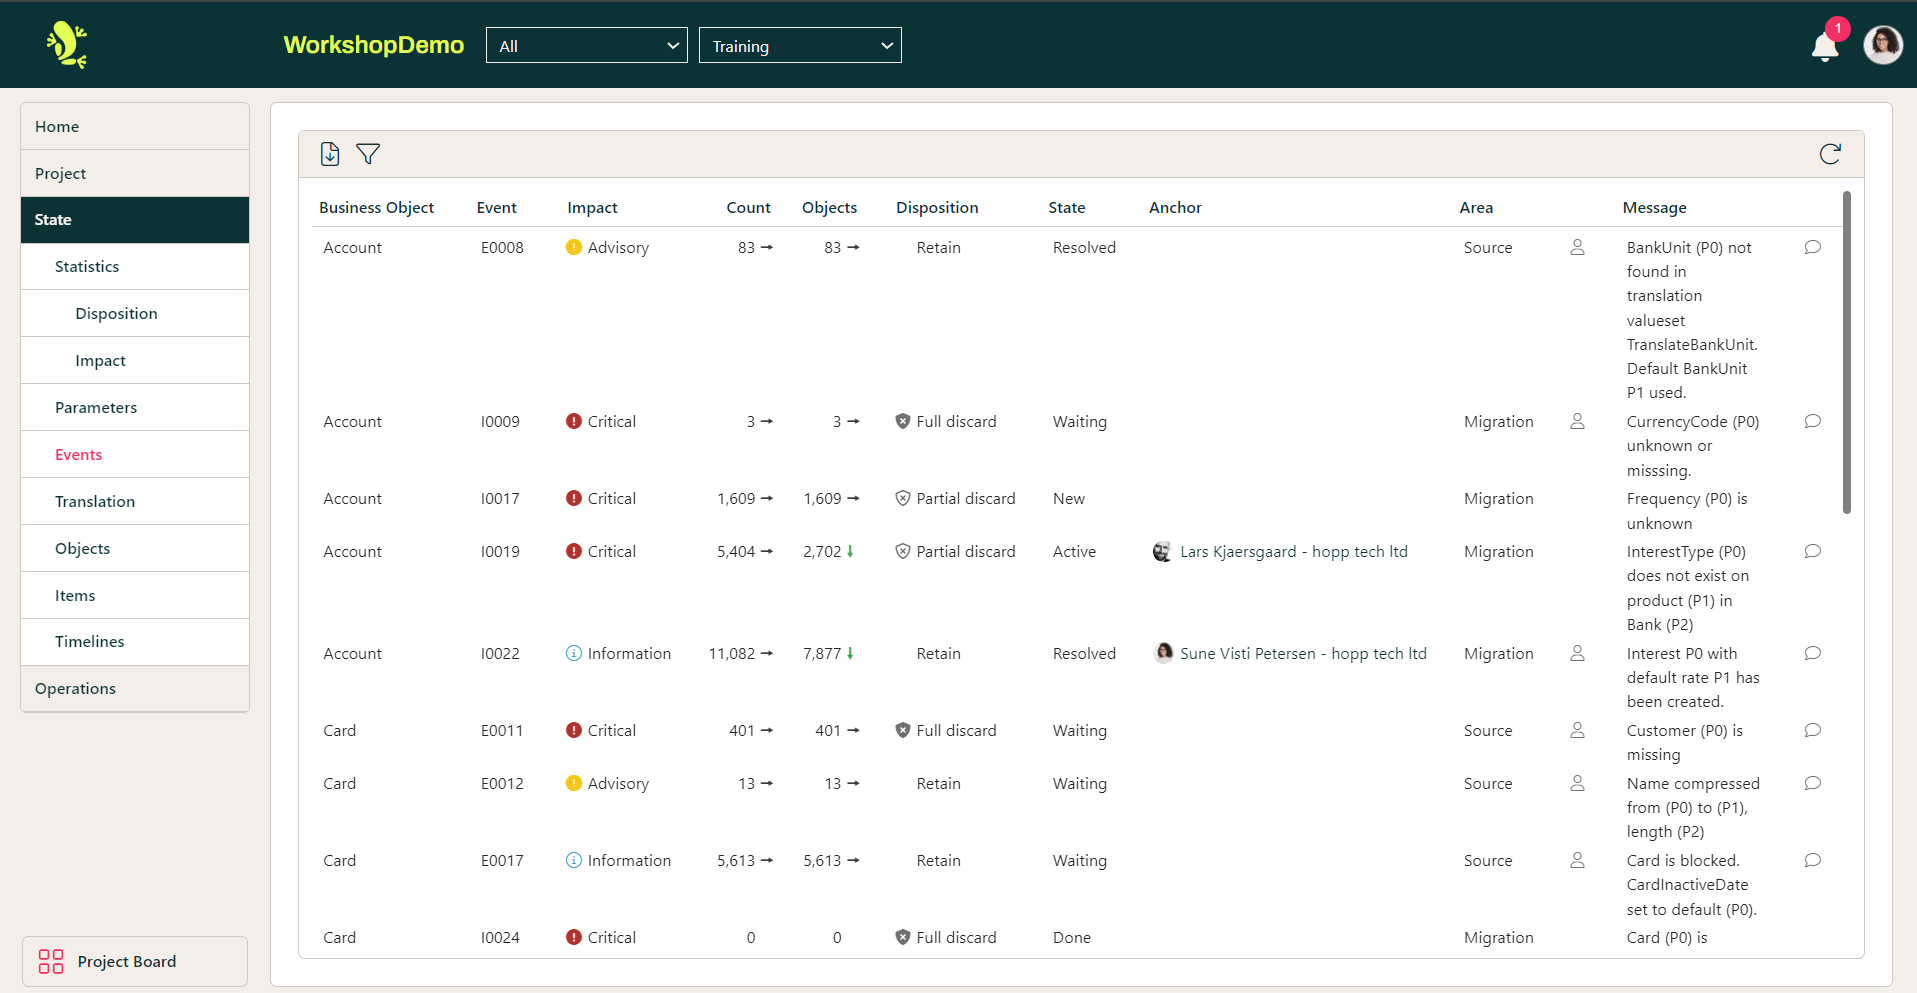
Task: Go to Timelines in sidebar
Action: tap(90, 642)
